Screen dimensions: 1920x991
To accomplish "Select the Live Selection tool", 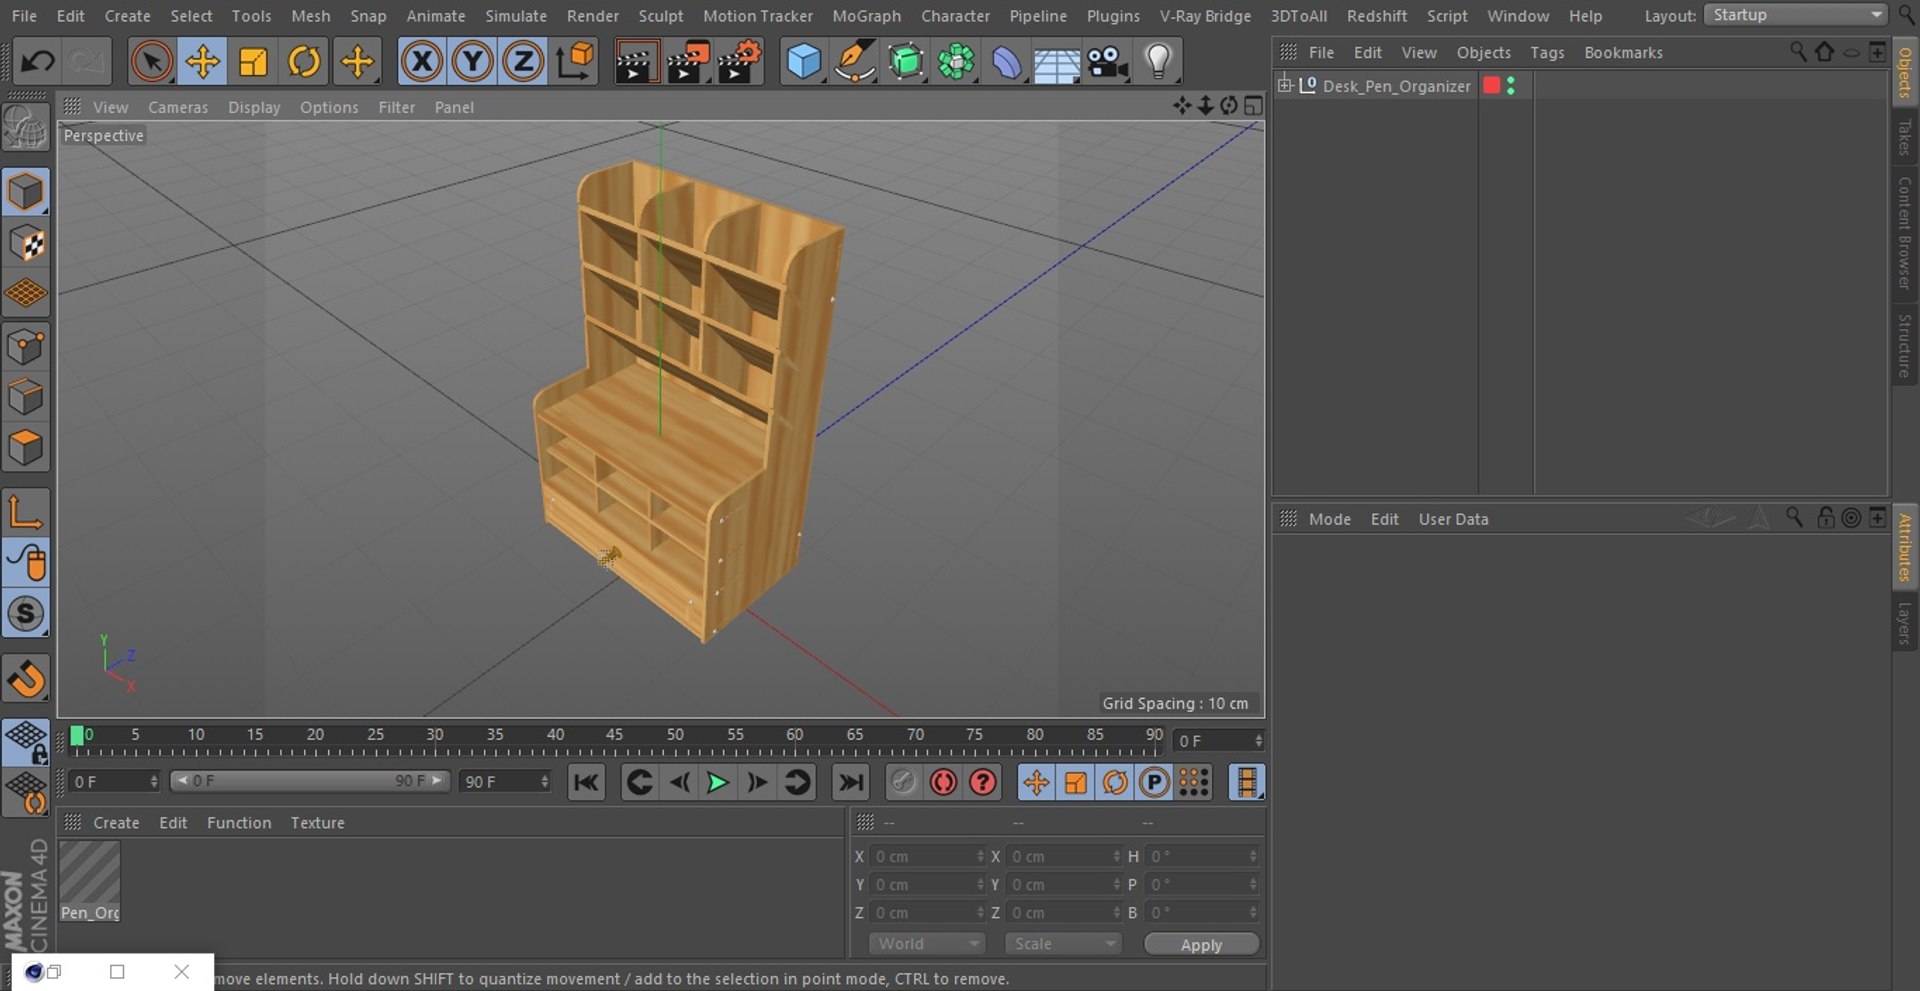I will (151, 62).
